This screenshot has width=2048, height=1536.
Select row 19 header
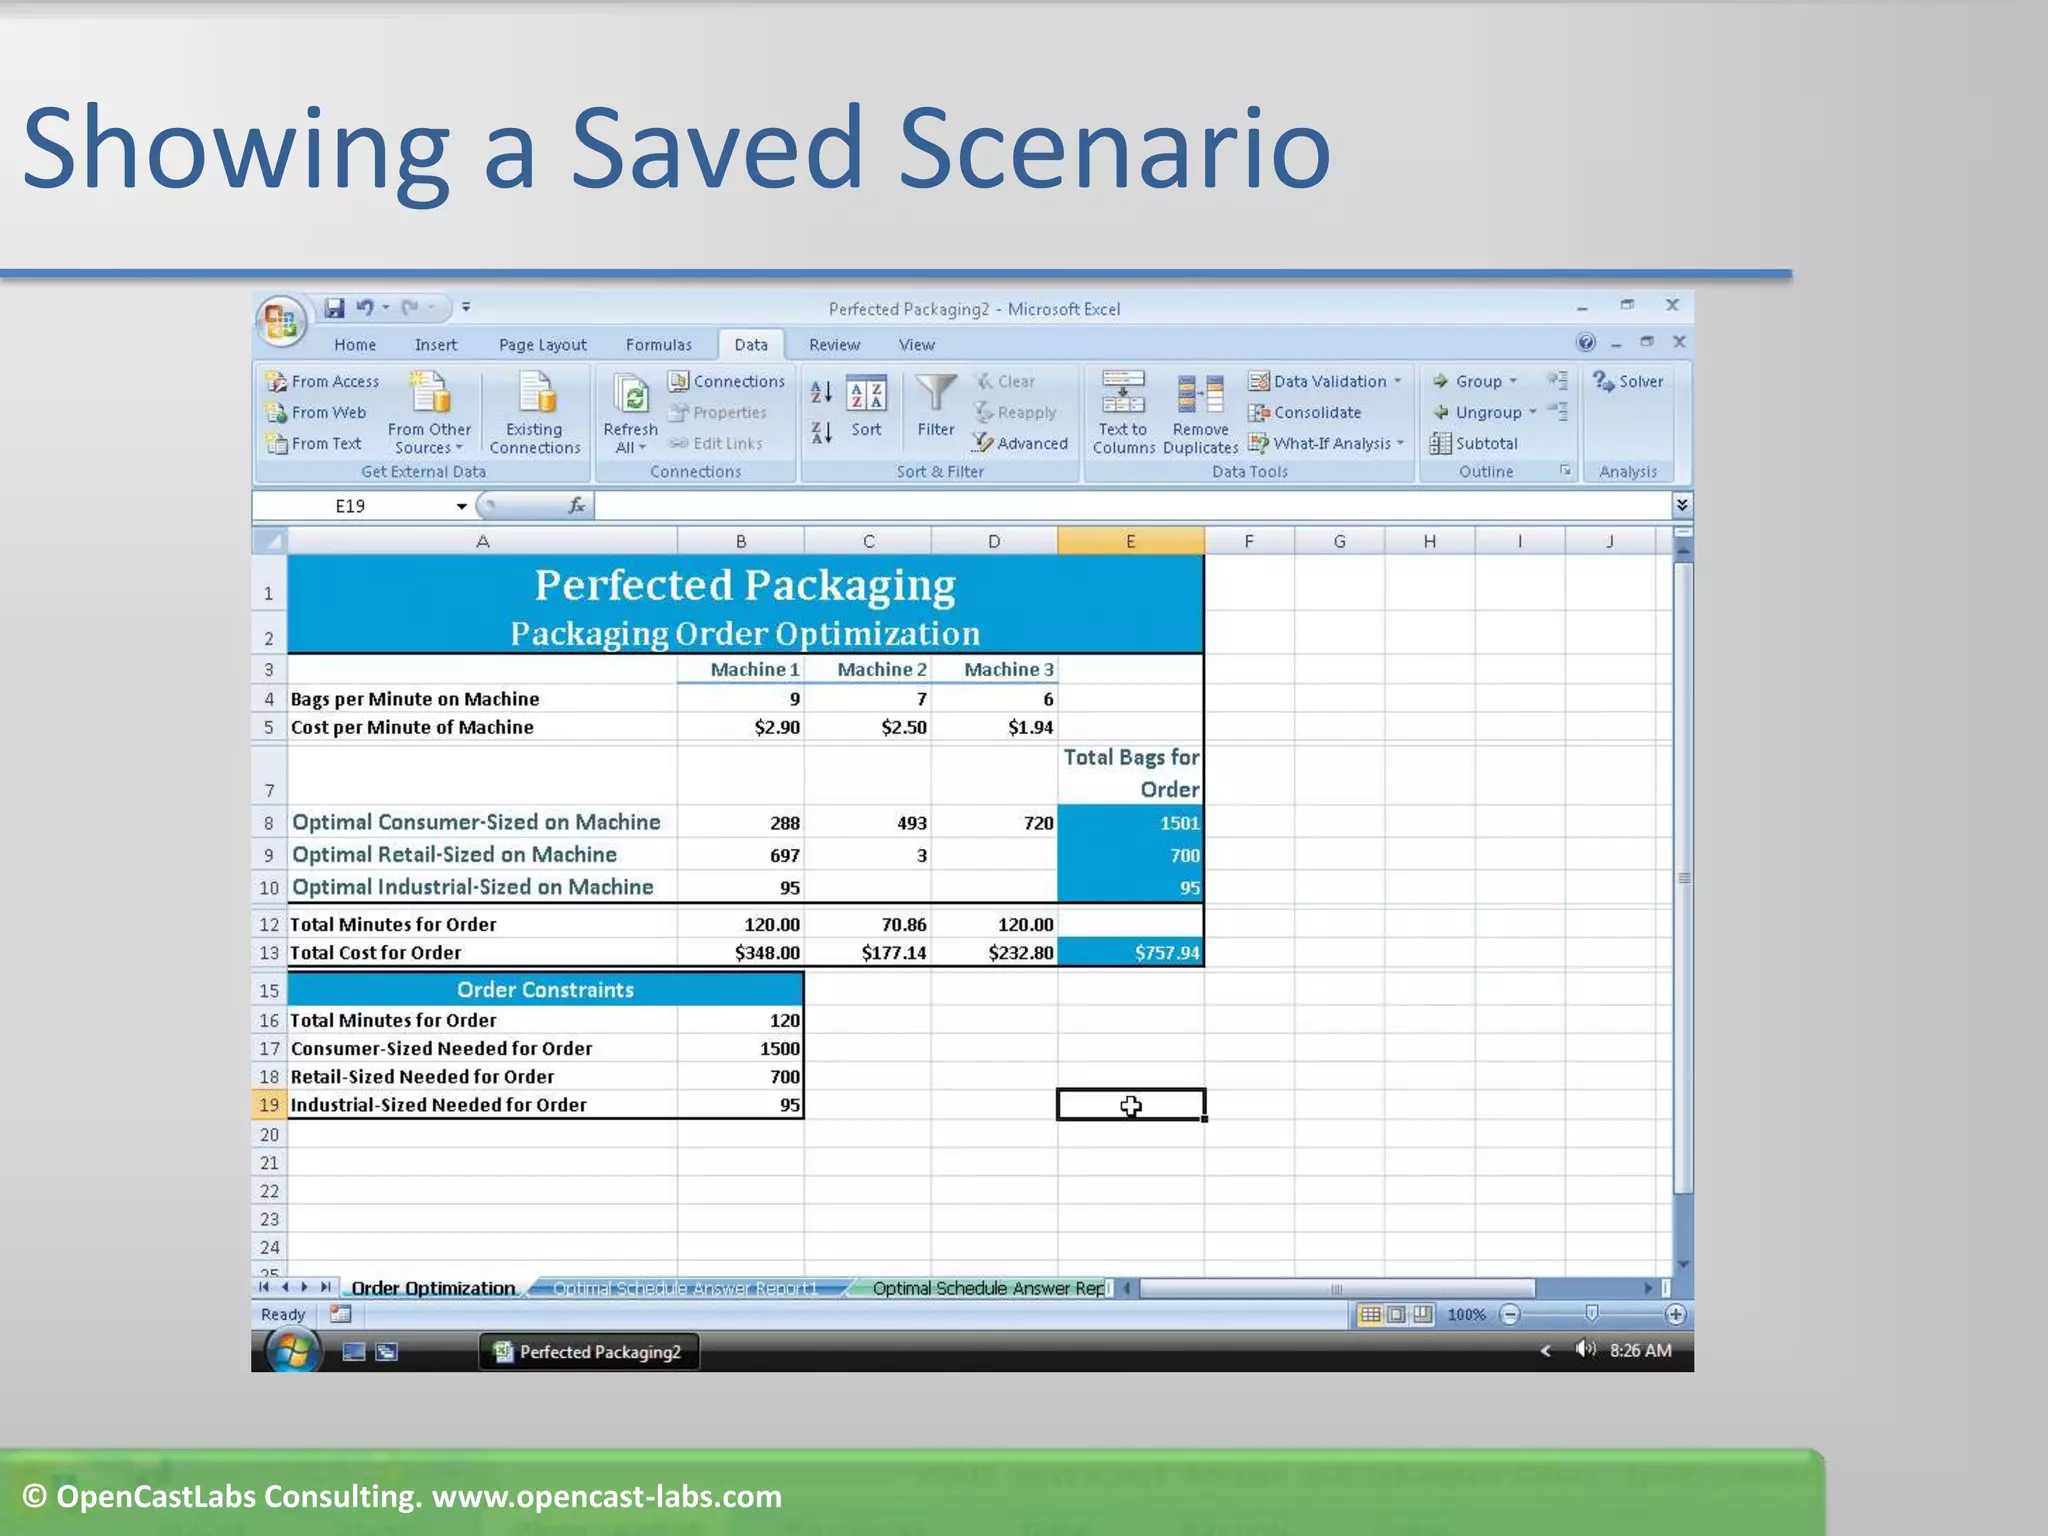[x=269, y=1104]
